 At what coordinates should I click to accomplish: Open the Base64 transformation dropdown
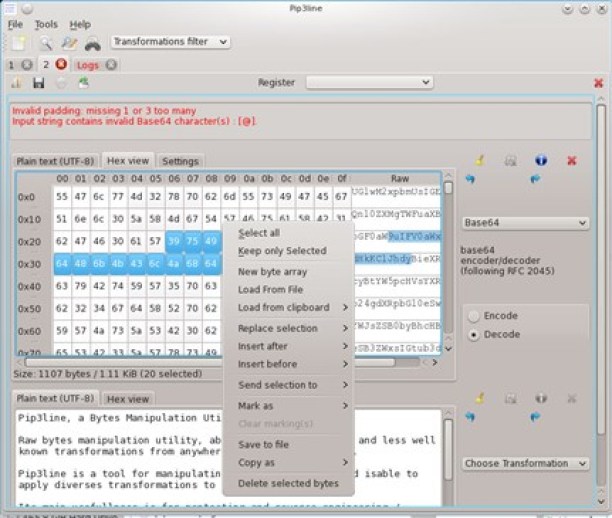pyautogui.click(x=525, y=223)
